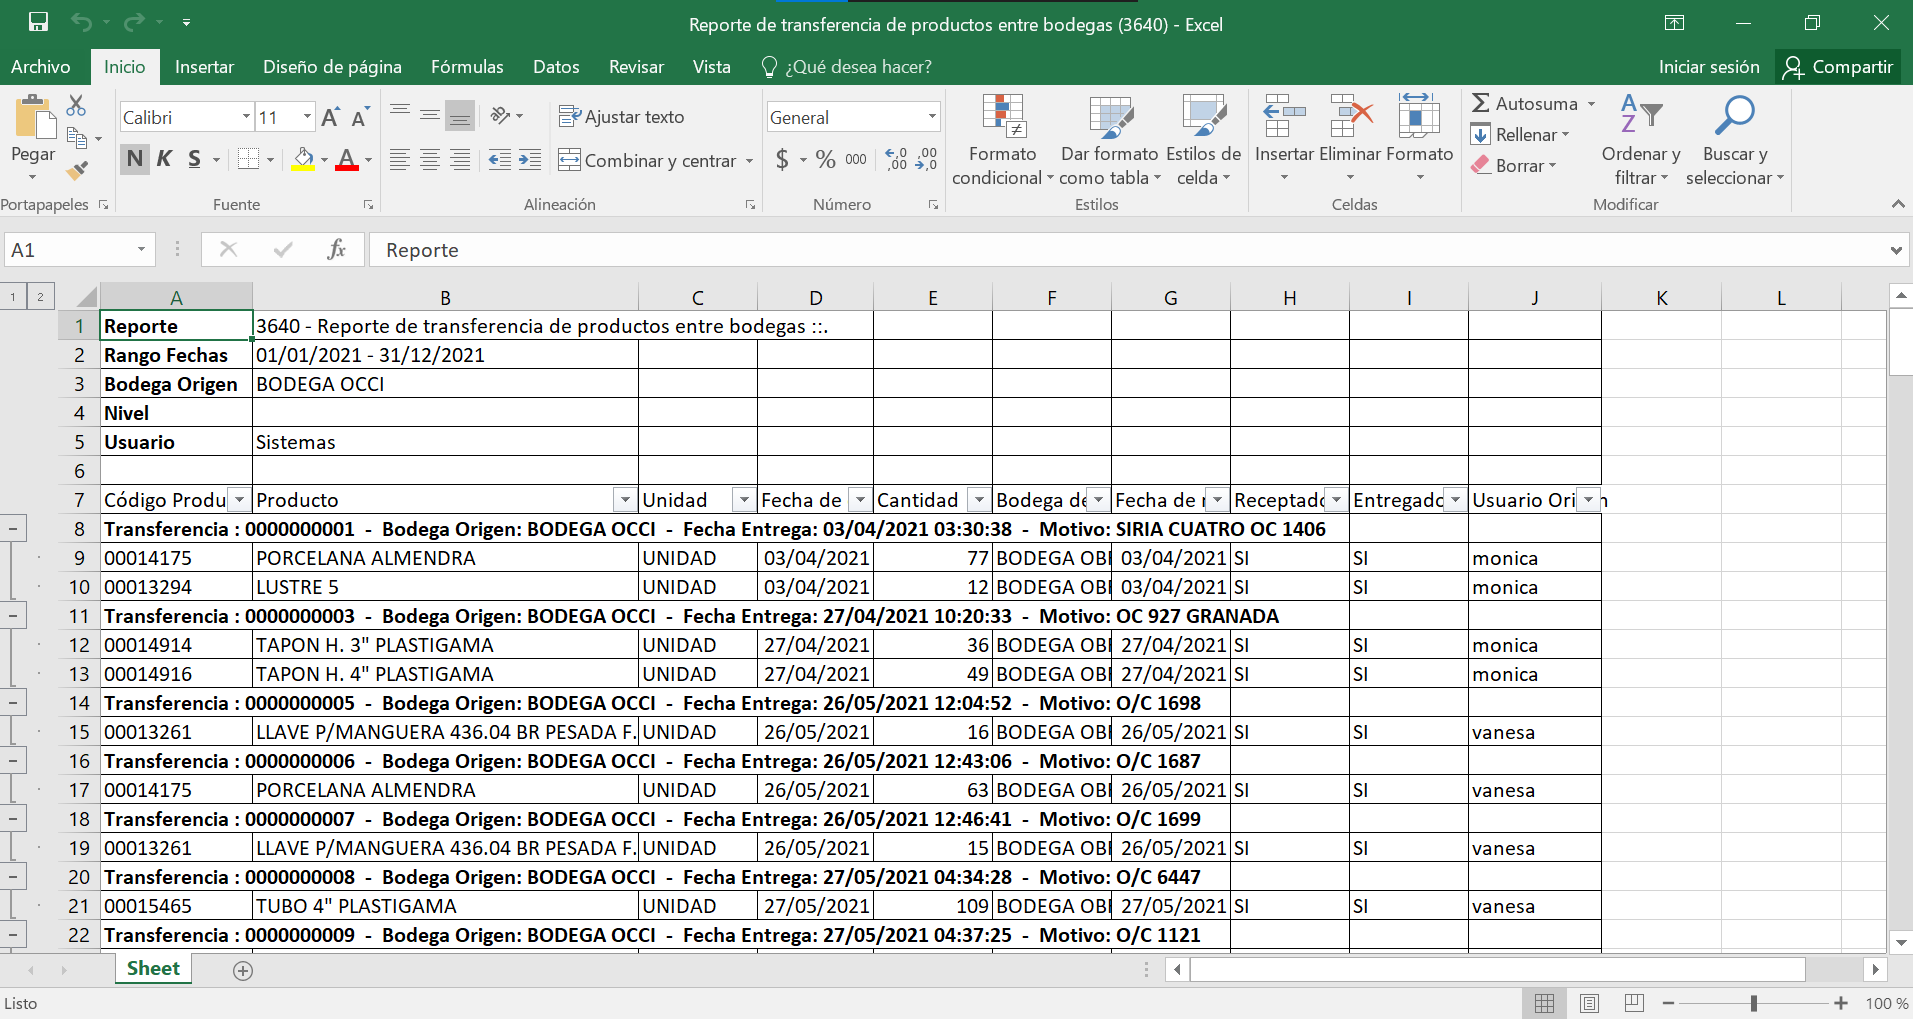Open the borders dropdown arrow
1913x1019 pixels.
point(270,160)
